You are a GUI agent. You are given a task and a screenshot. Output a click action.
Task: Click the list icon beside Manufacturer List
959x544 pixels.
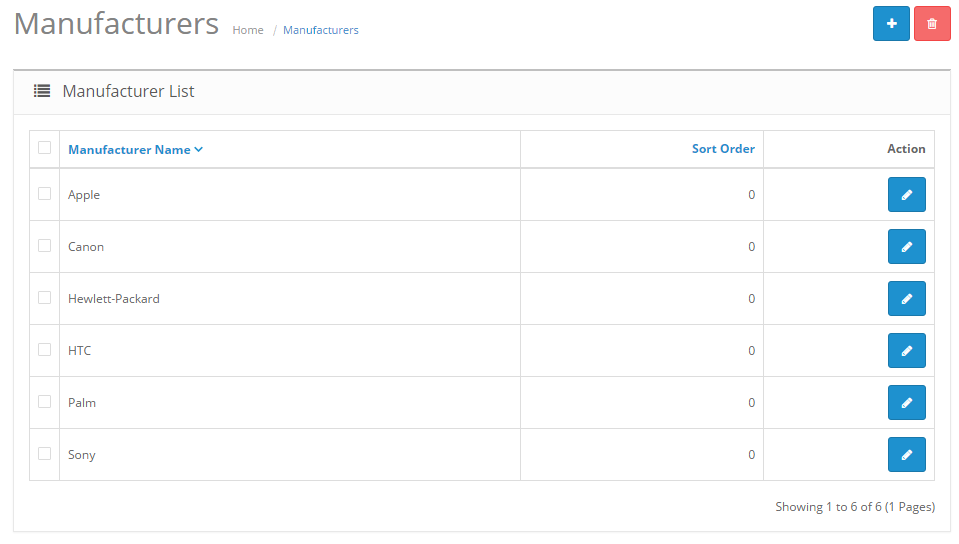[42, 91]
